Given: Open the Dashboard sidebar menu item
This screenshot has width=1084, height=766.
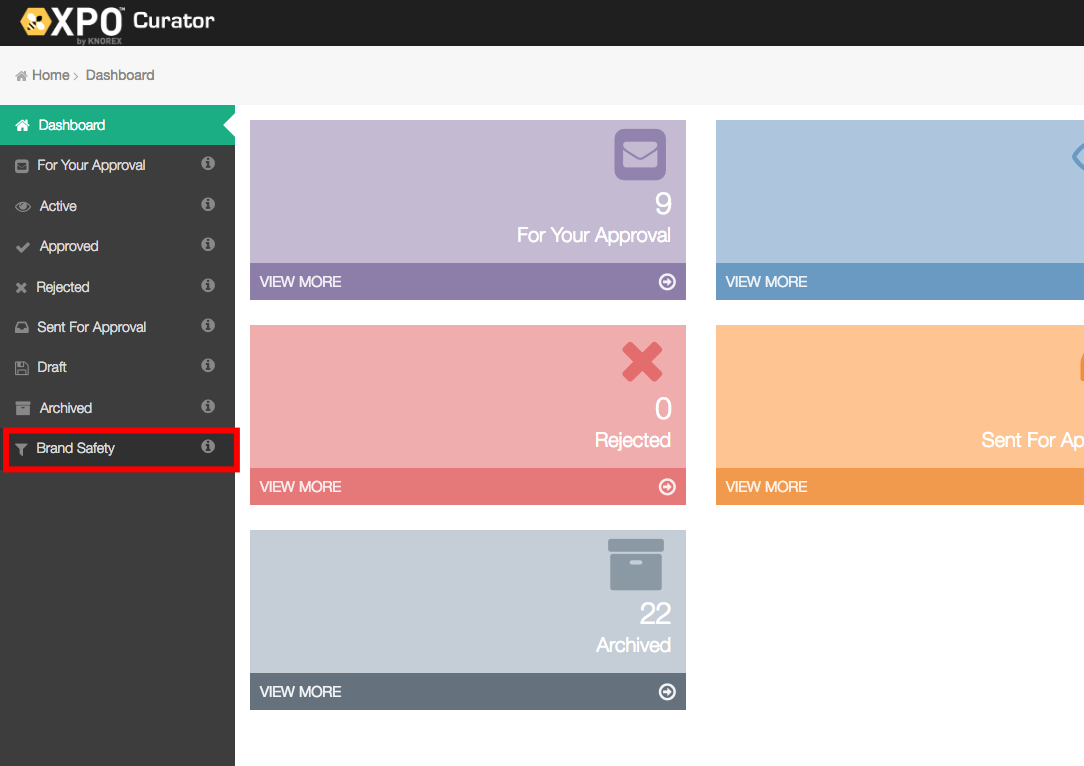Looking at the screenshot, I should pos(71,125).
